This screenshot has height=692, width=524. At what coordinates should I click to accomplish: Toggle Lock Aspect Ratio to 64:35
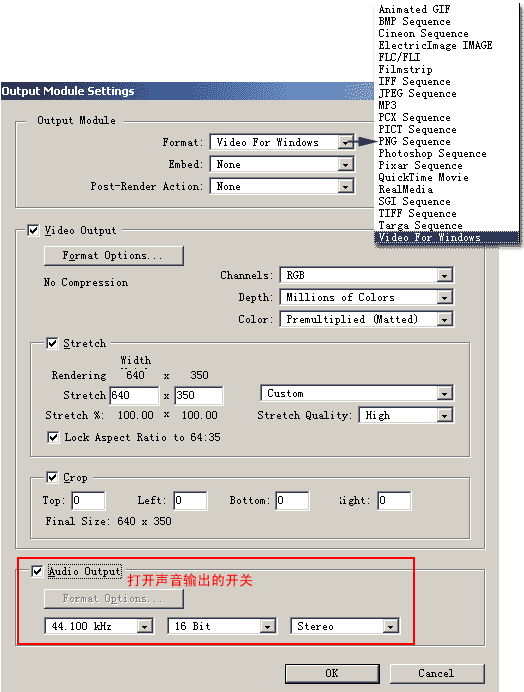pos(53,437)
